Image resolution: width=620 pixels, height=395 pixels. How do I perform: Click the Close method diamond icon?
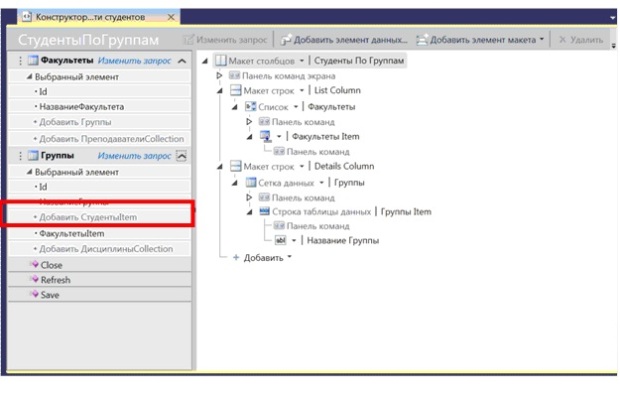tap(35, 264)
